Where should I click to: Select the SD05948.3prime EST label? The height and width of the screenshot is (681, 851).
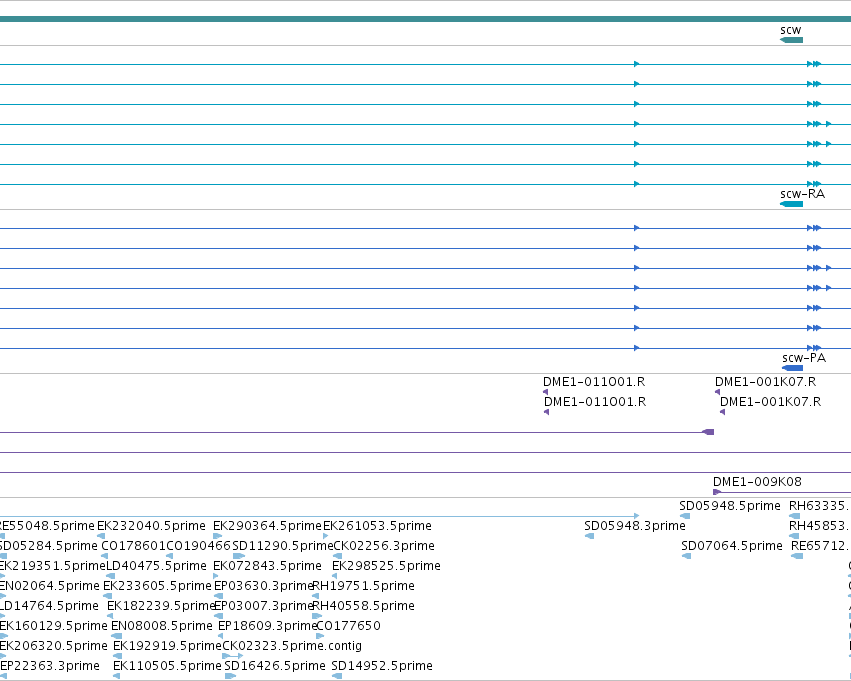coord(634,526)
